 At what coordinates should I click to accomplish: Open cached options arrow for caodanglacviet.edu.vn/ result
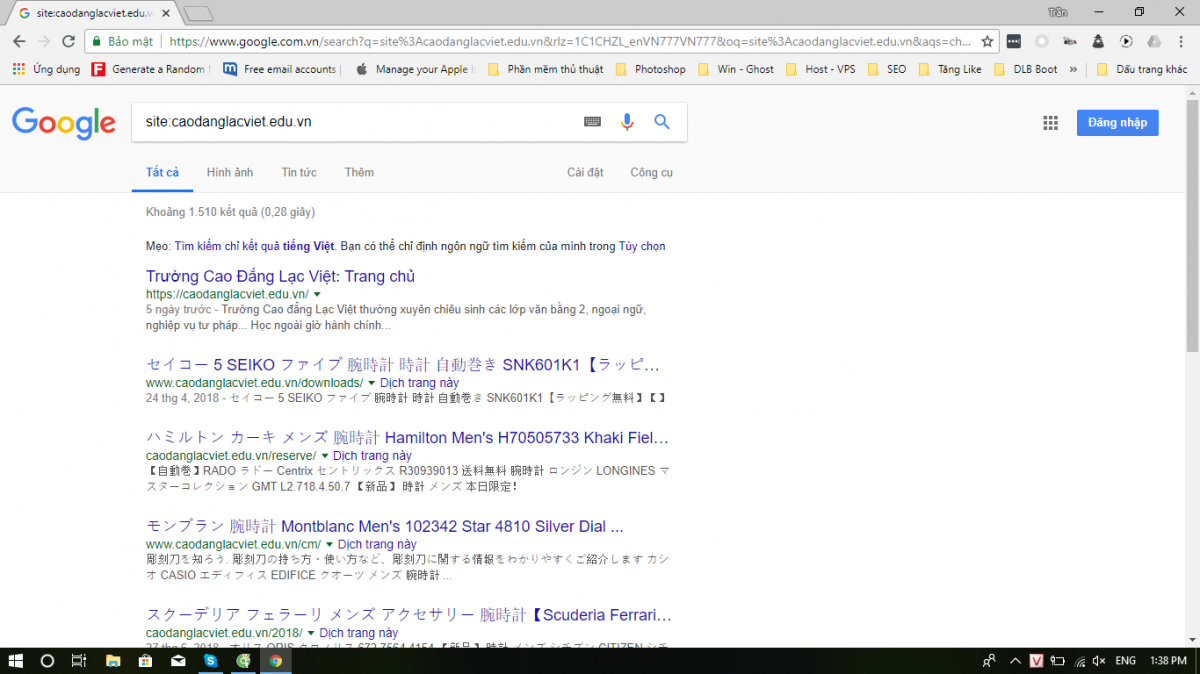click(x=317, y=295)
